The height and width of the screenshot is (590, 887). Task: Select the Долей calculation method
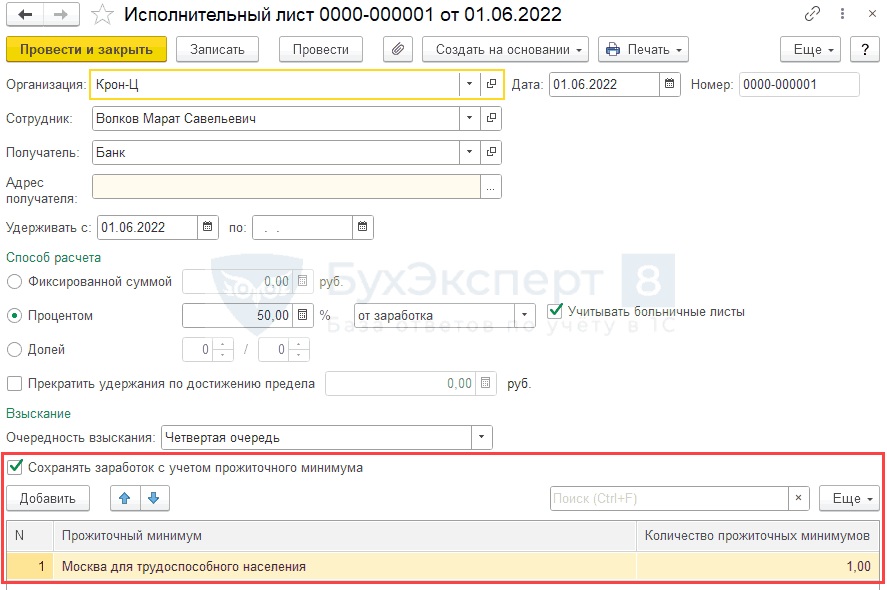pos(14,350)
